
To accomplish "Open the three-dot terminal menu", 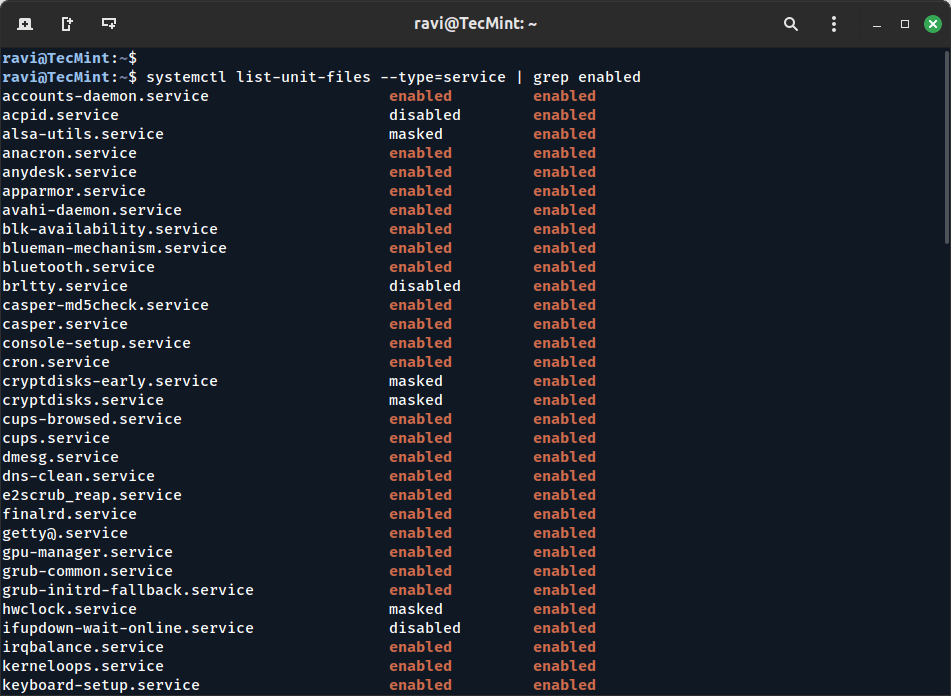I will 834,24.
